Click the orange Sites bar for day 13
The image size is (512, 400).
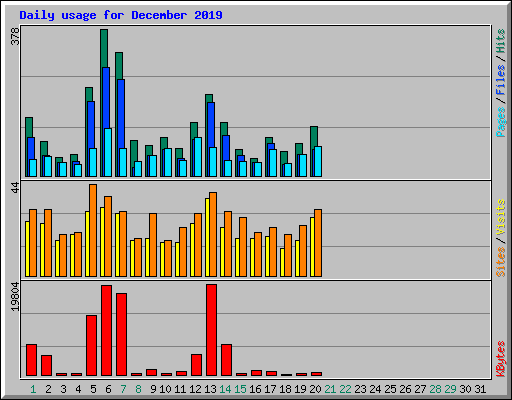pos(213,234)
